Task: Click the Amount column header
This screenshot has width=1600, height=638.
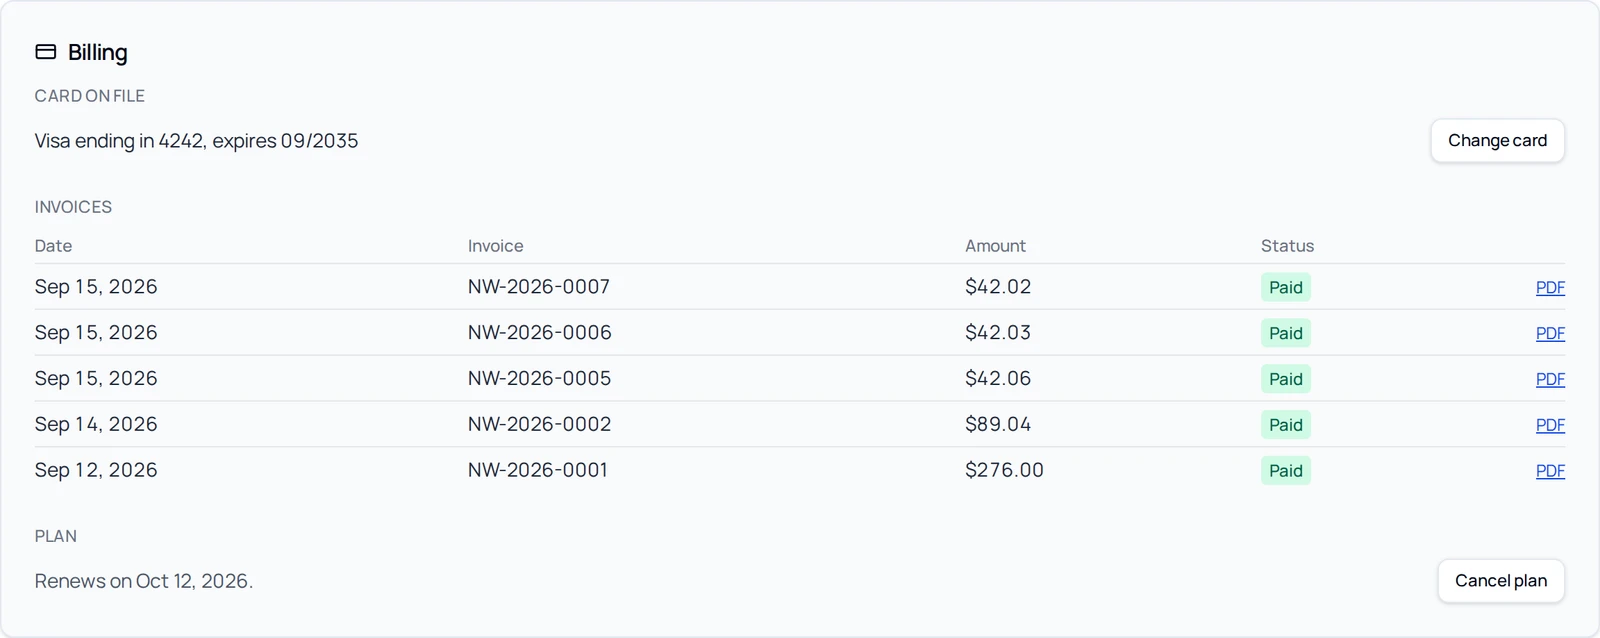Action: click(995, 246)
